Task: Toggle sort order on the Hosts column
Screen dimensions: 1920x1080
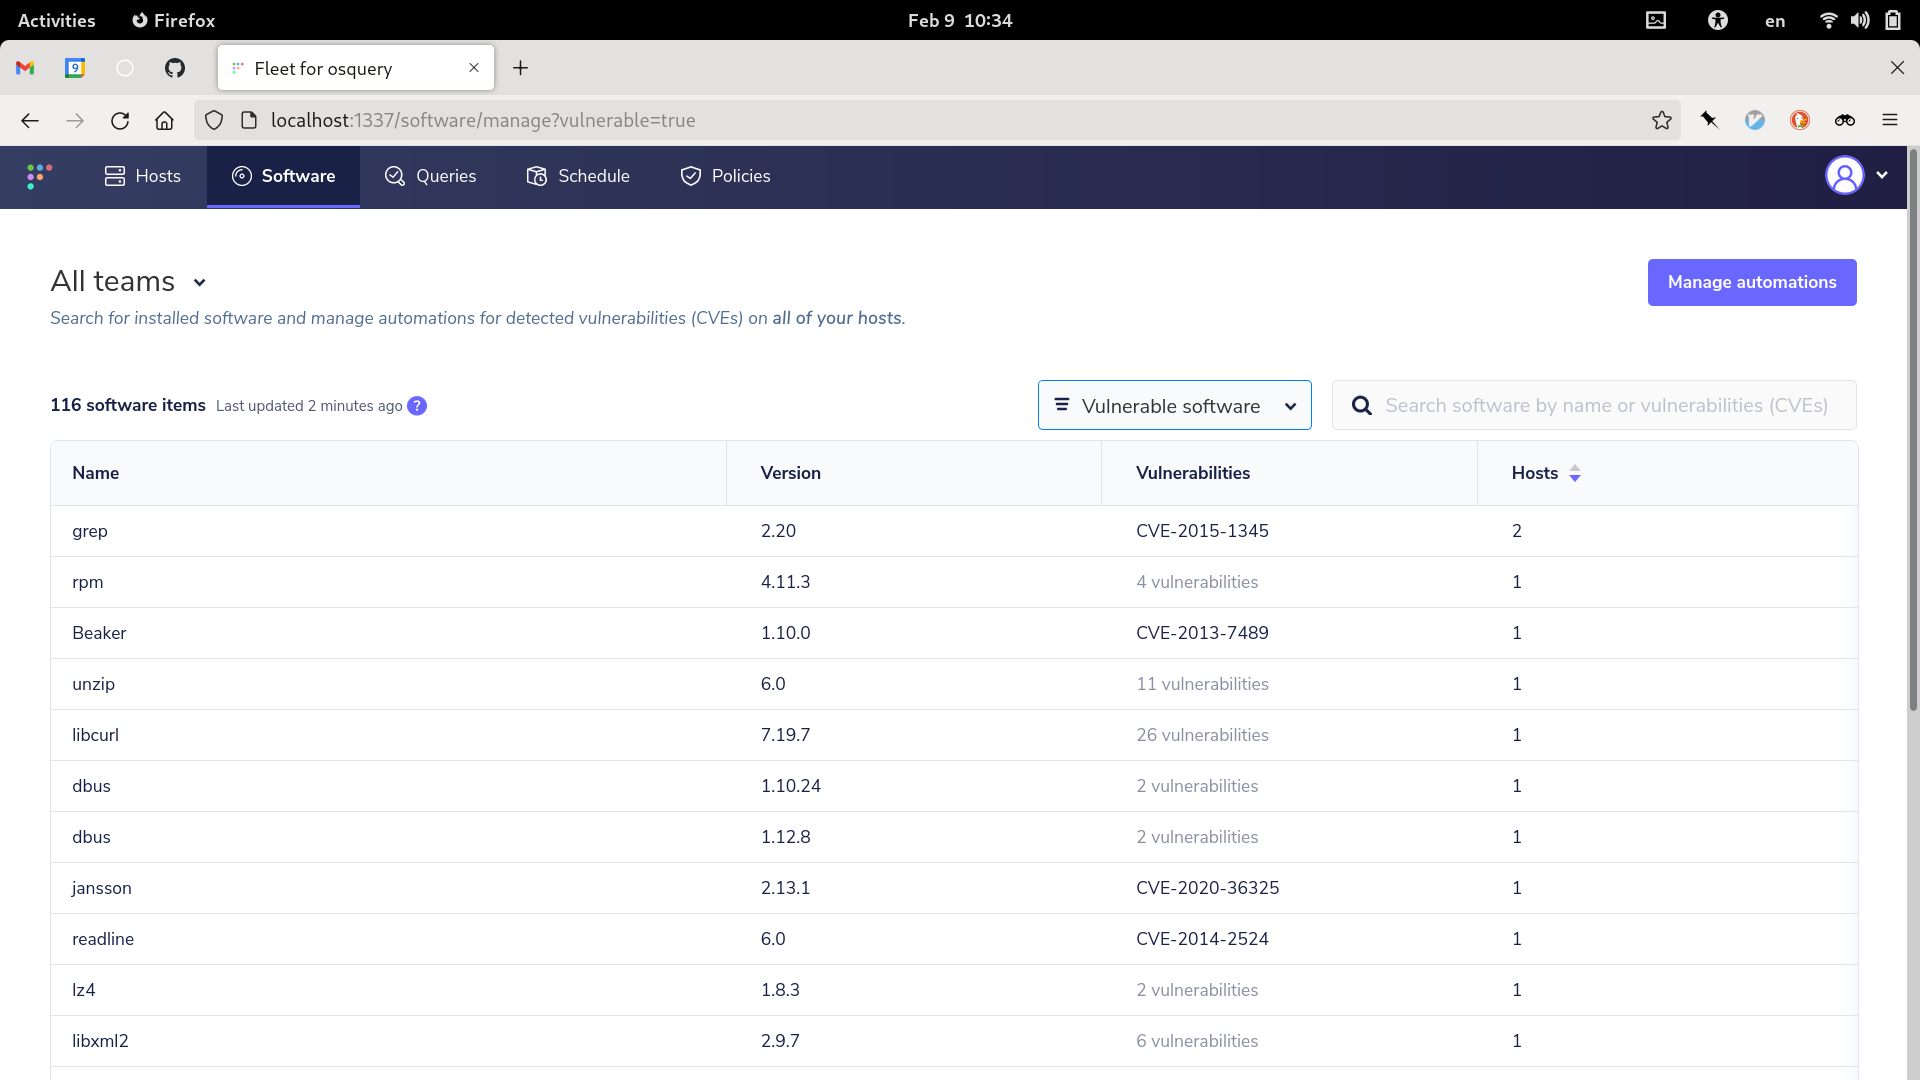Action: click(x=1576, y=473)
